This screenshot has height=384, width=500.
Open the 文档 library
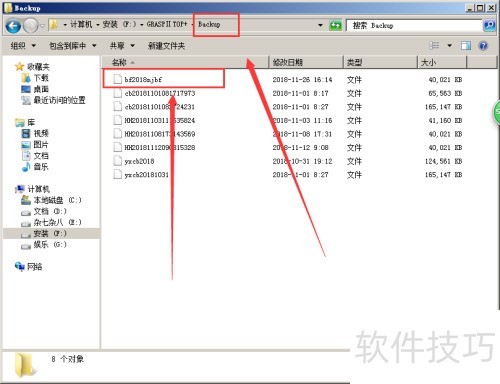[x=41, y=156]
